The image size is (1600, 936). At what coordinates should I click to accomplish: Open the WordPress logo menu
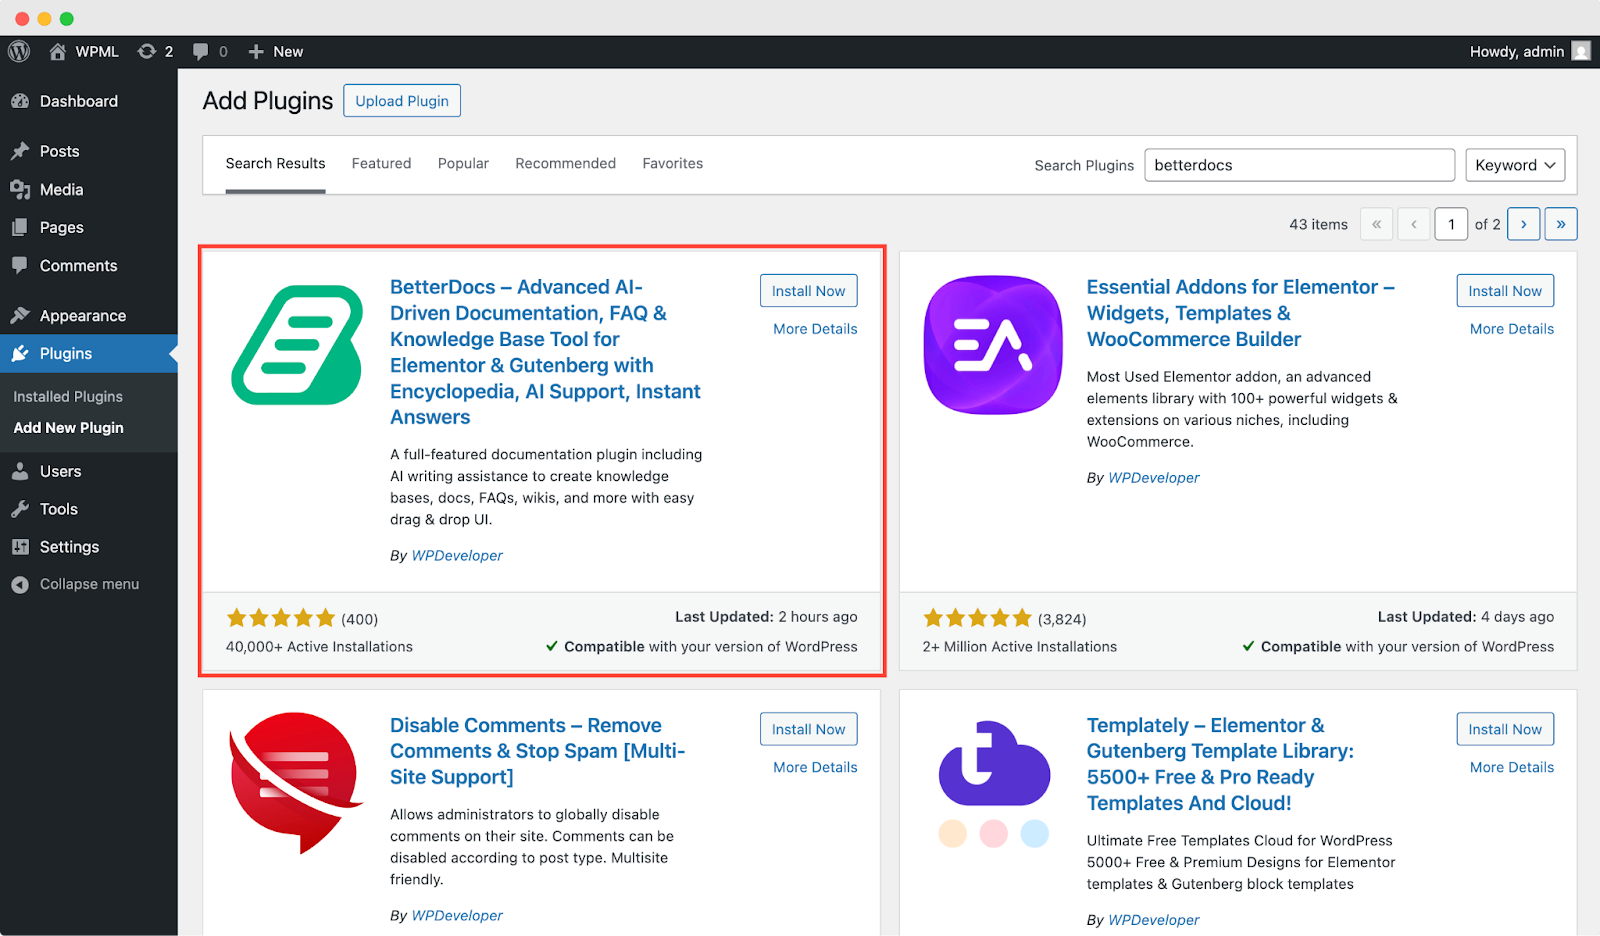[19, 51]
